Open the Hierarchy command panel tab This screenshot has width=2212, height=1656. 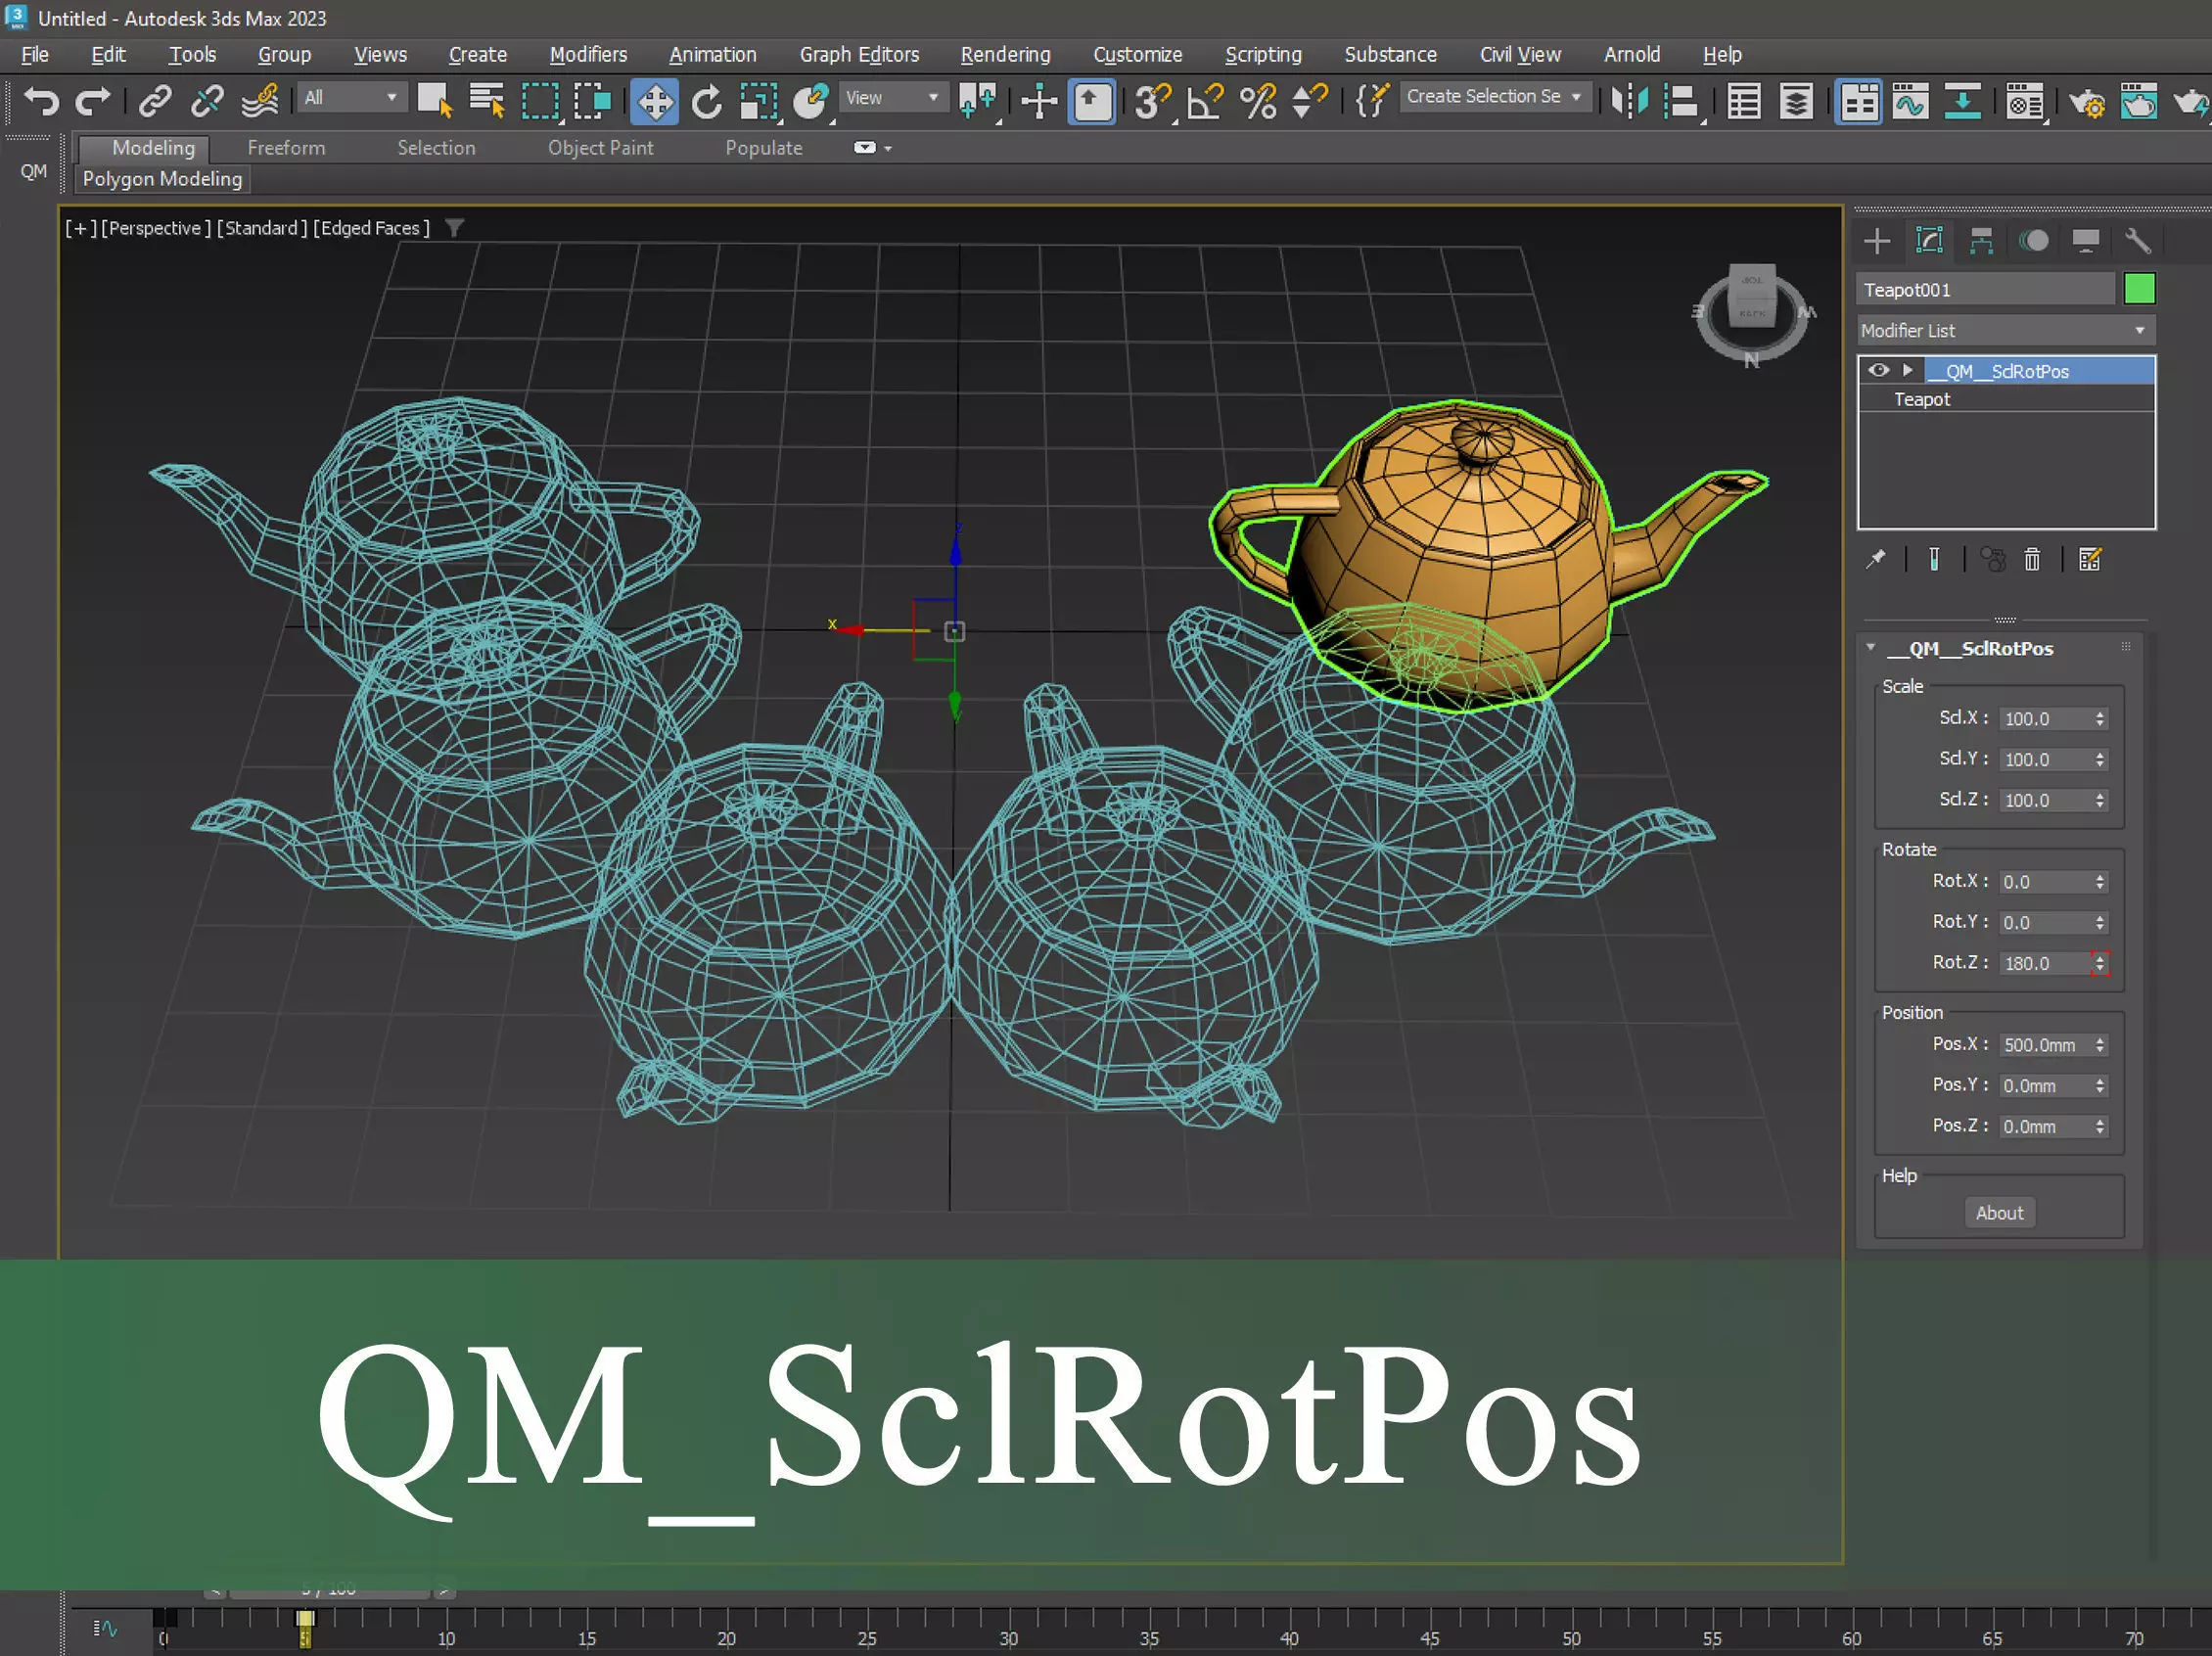[1981, 241]
